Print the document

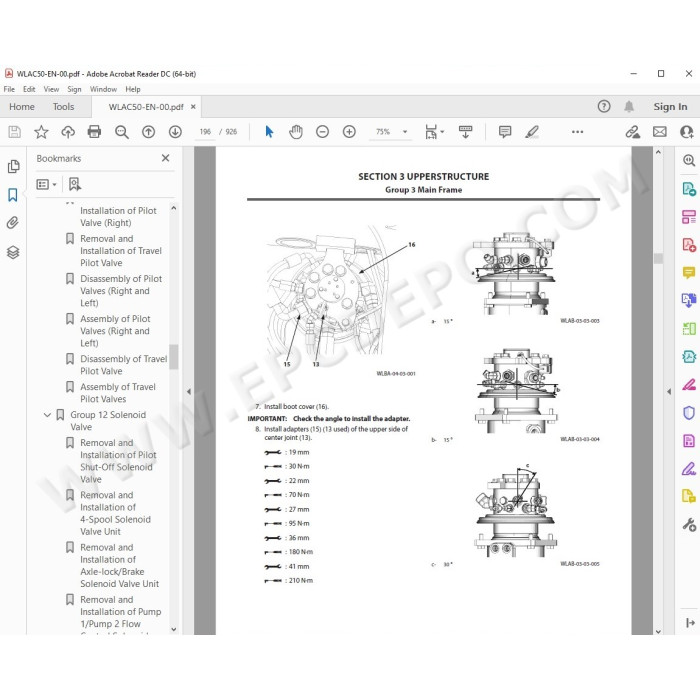click(94, 132)
